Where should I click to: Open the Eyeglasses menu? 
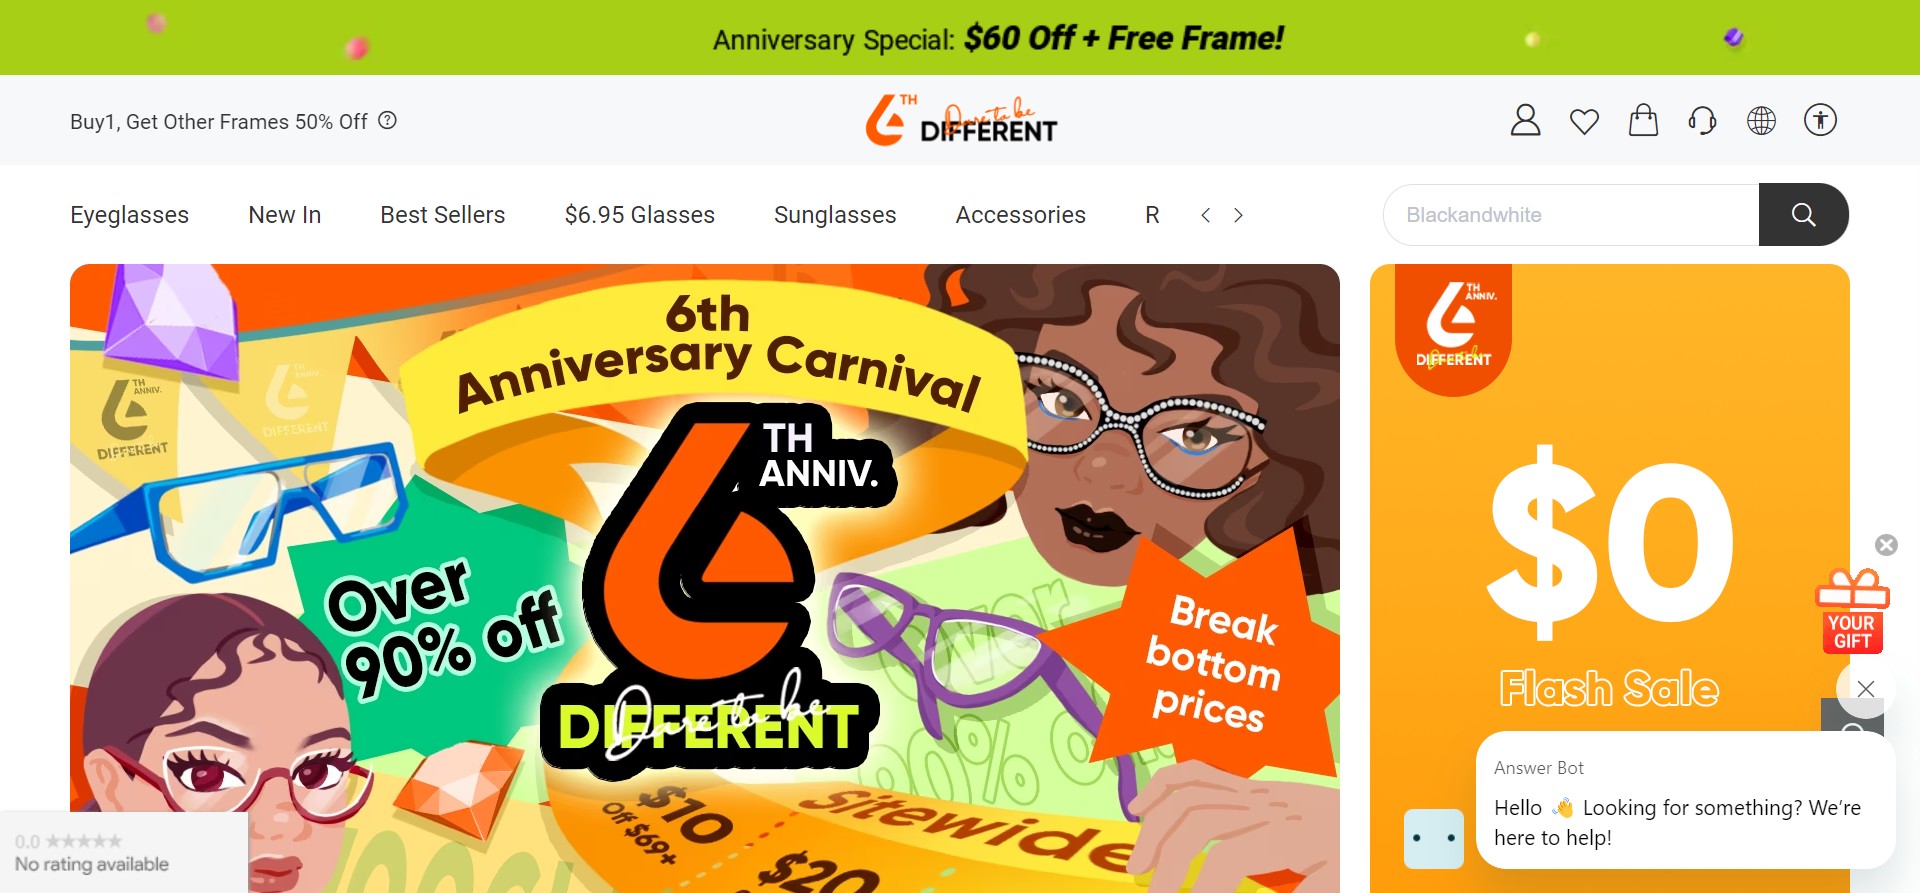(129, 215)
